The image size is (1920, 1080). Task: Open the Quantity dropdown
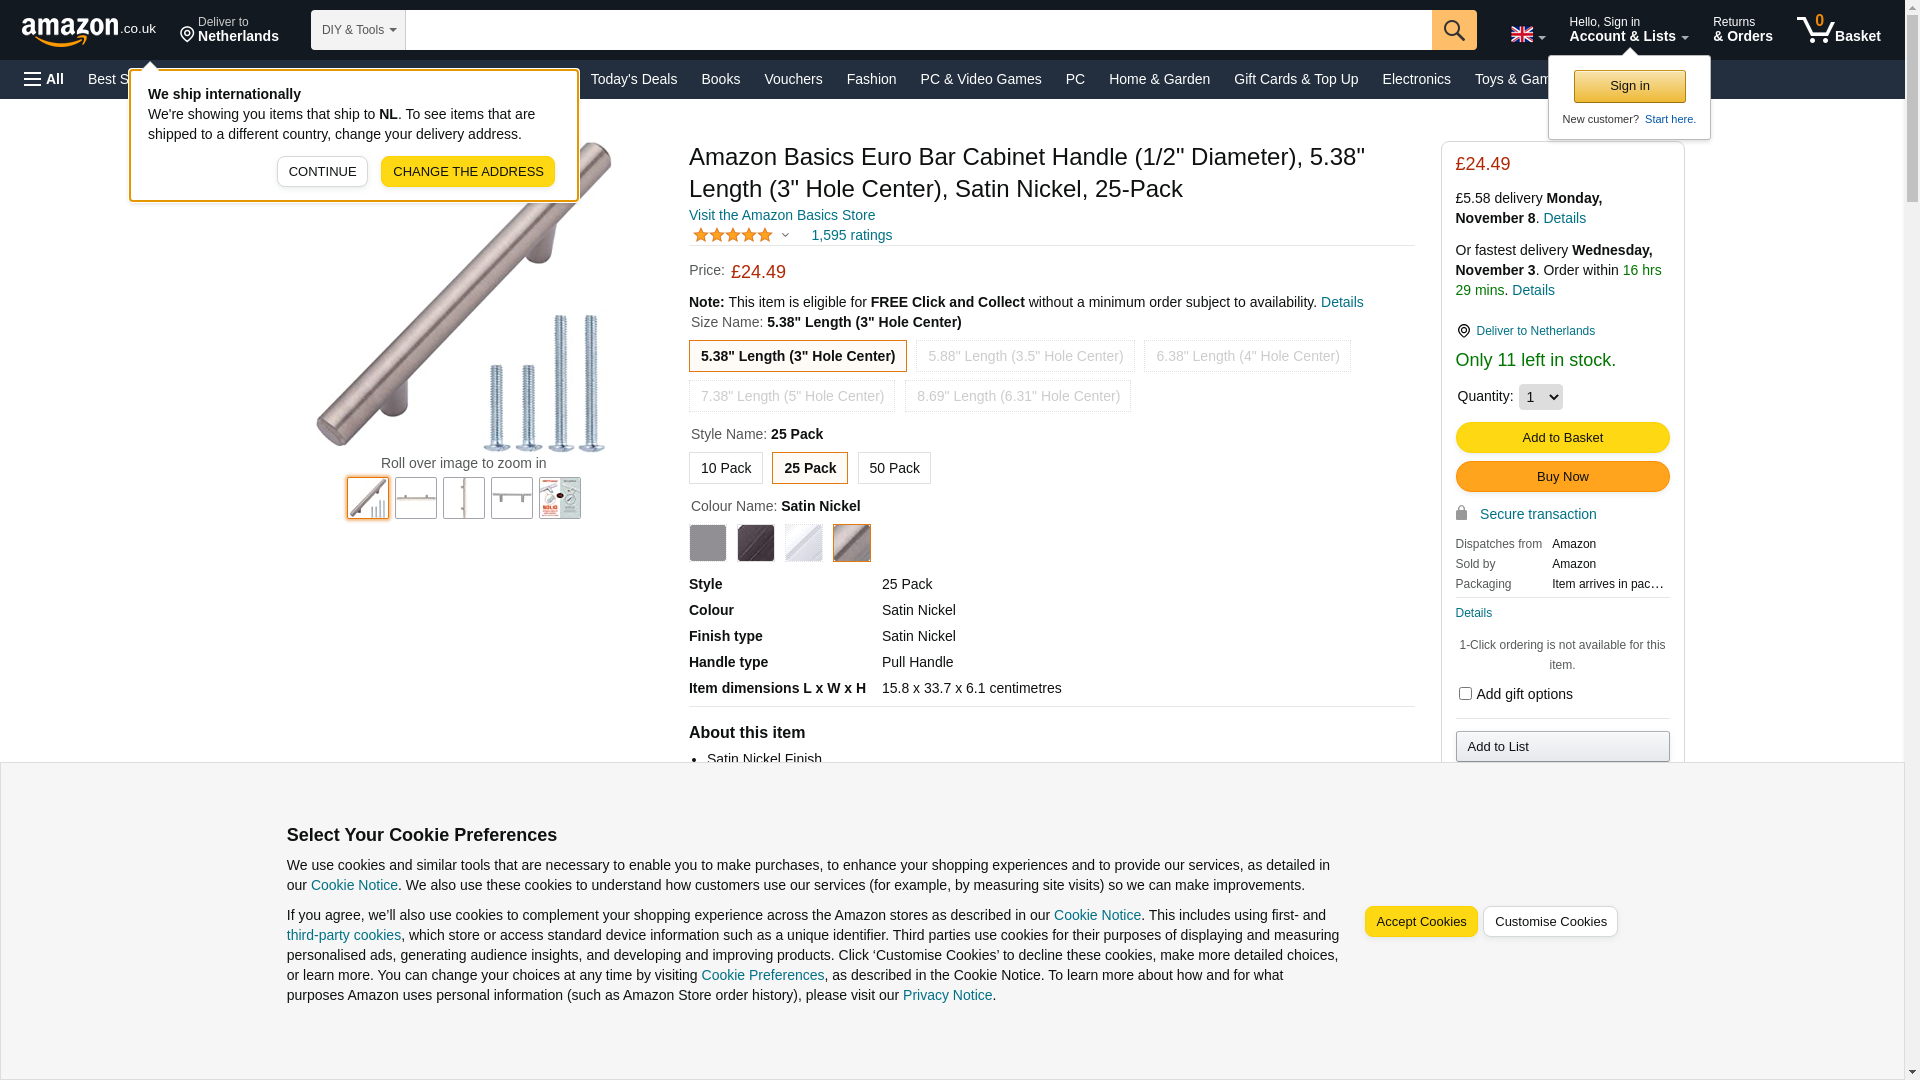point(1540,397)
